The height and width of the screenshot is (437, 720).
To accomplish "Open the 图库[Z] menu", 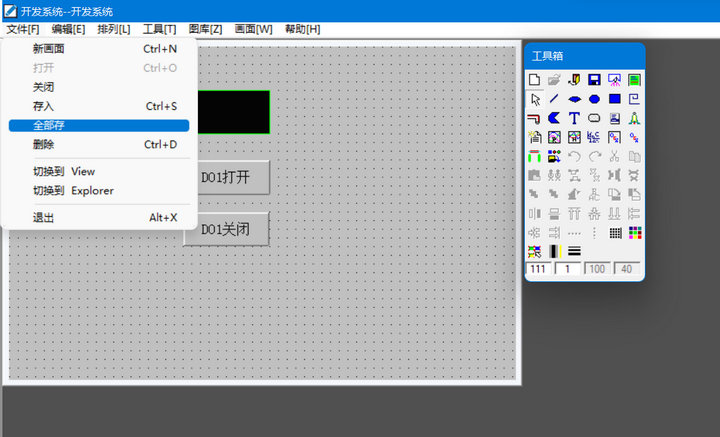I will pyautogui.click(x=205, y=29).
